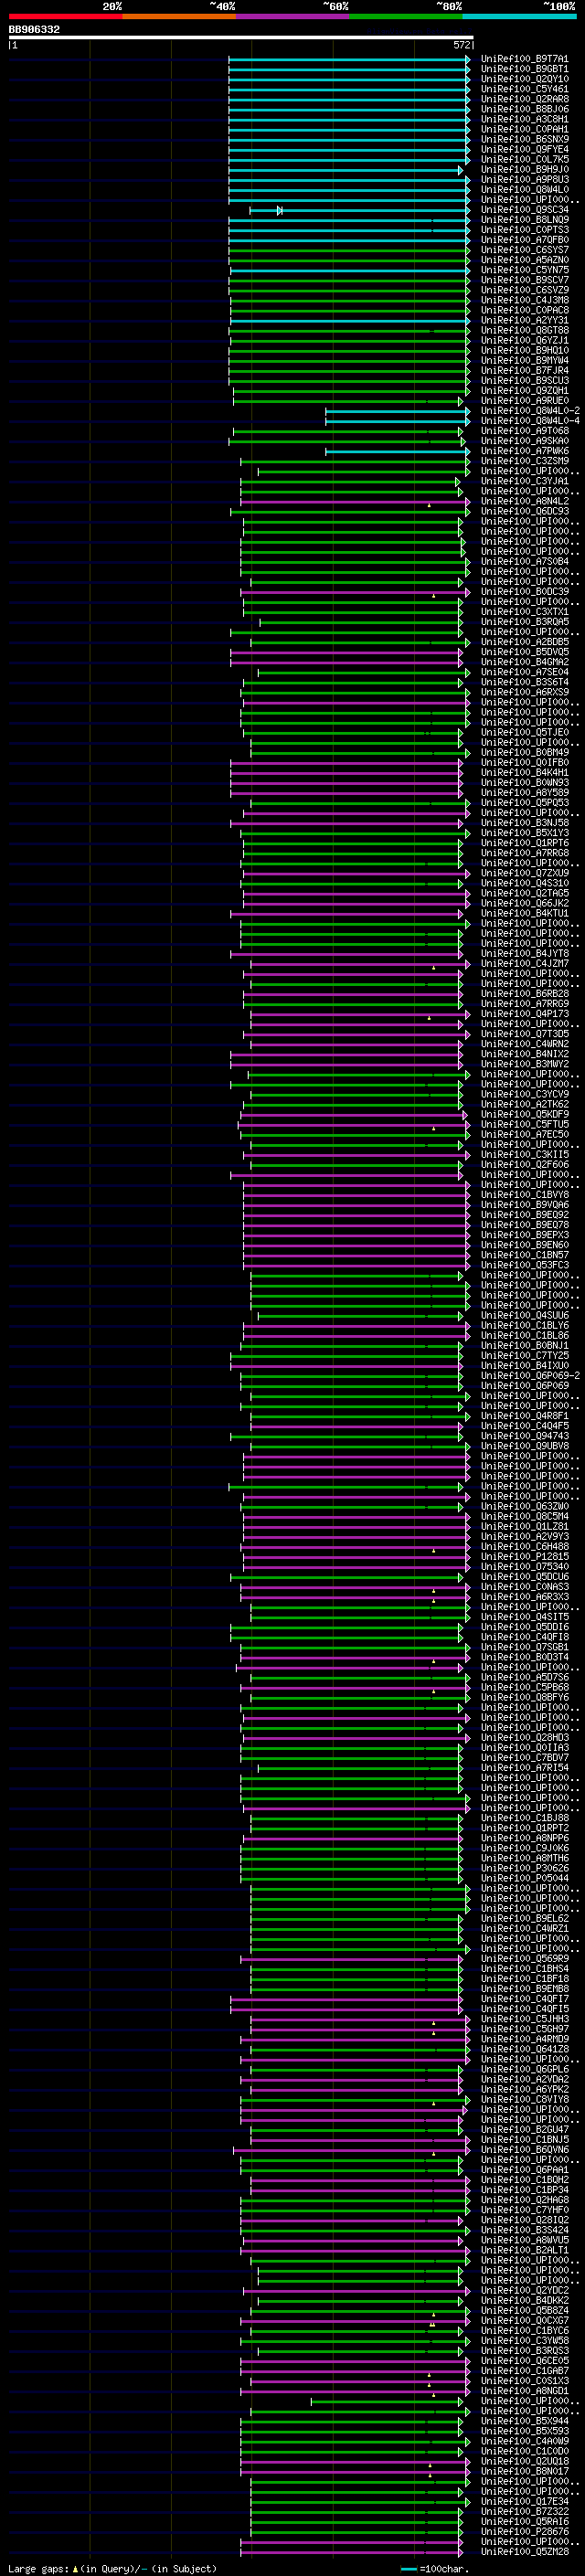This screenshot has height=2576, width=585.
Task: Click the query end position 572
Action: pyautogui.click(x=462, y=45)
